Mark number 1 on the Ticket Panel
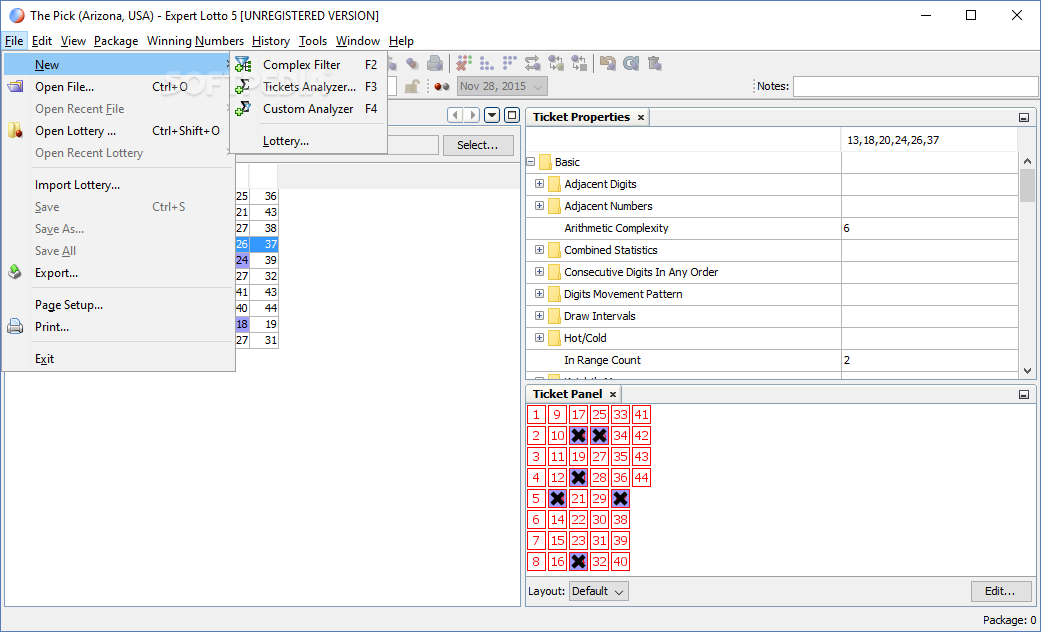1041x632 pixels. pyautogui.click(x=536, y=415)
